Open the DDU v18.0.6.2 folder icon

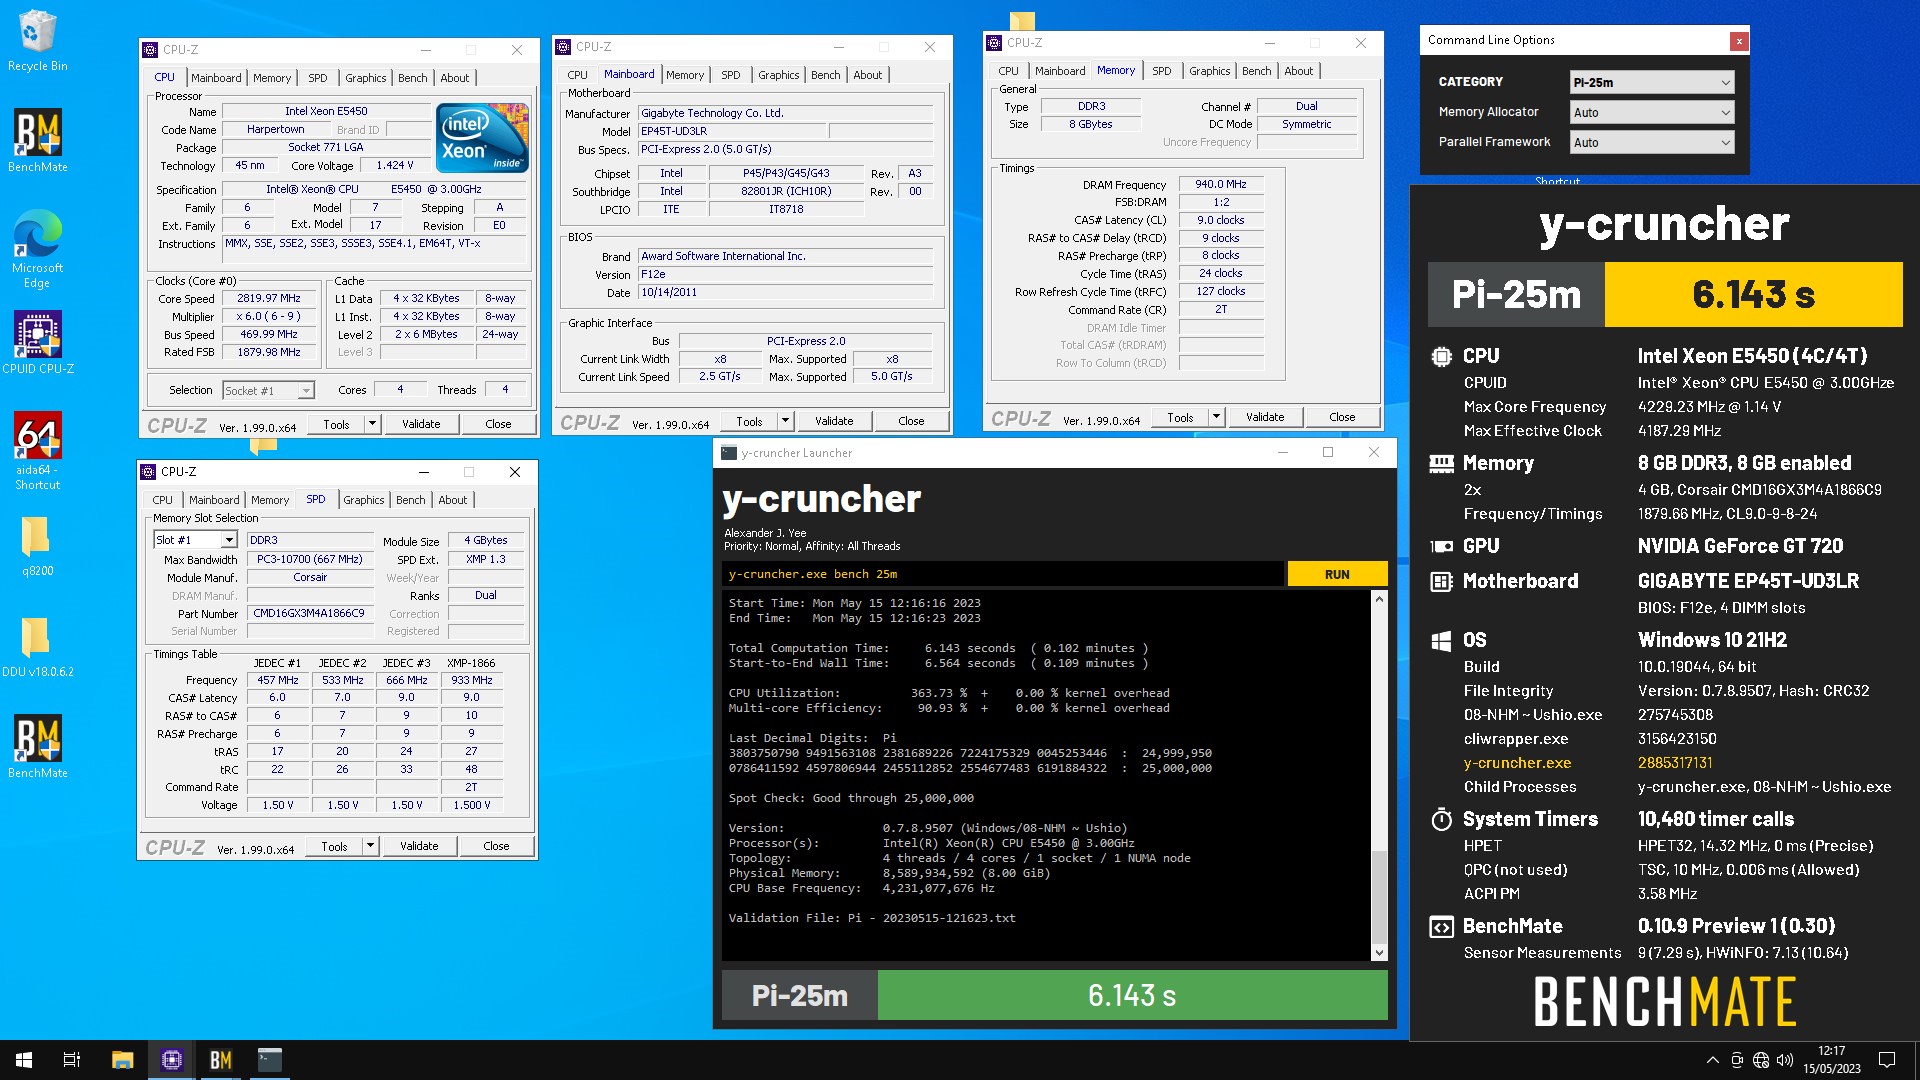coord(37,647)
